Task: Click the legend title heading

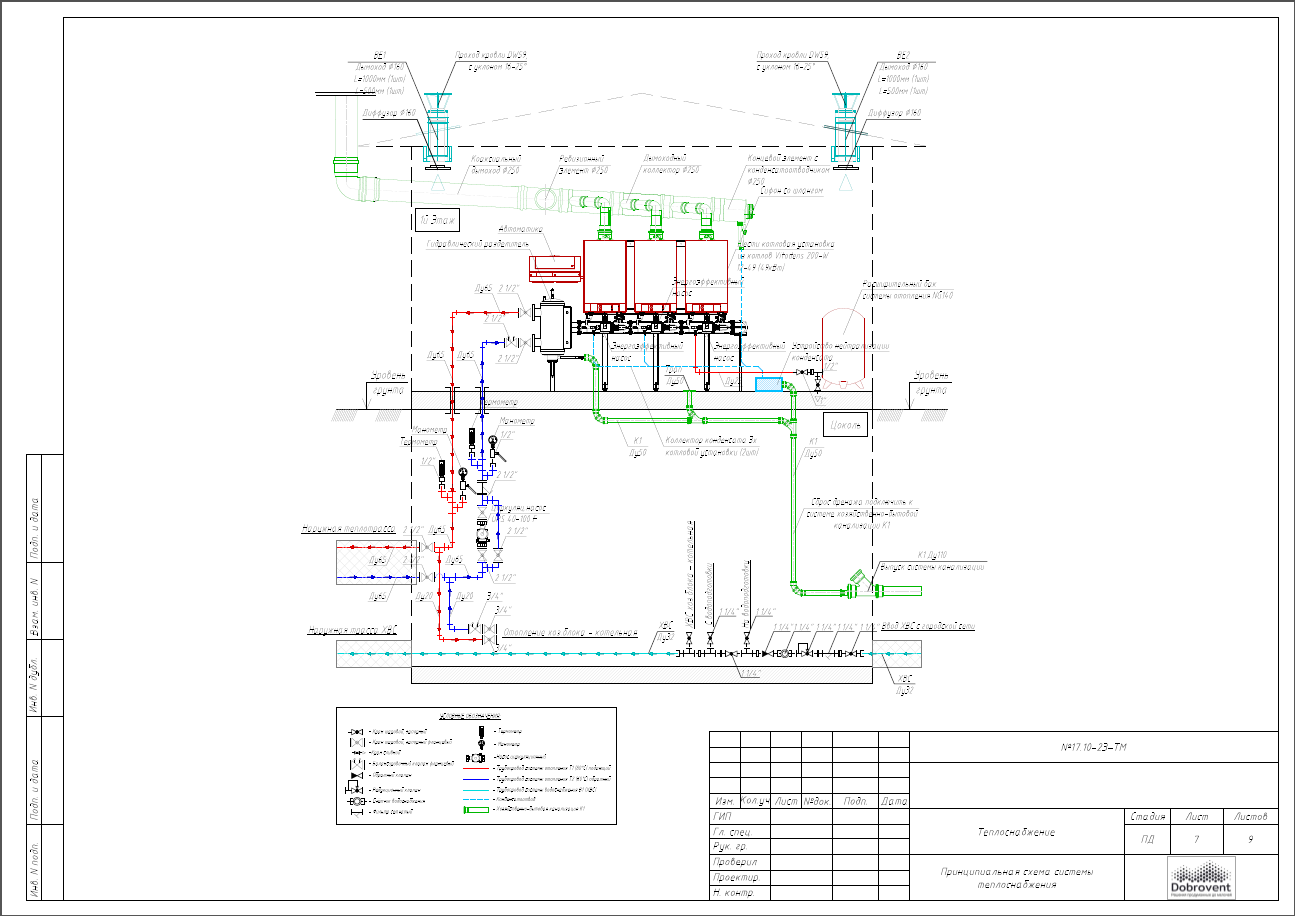Action: coord(470,716)
